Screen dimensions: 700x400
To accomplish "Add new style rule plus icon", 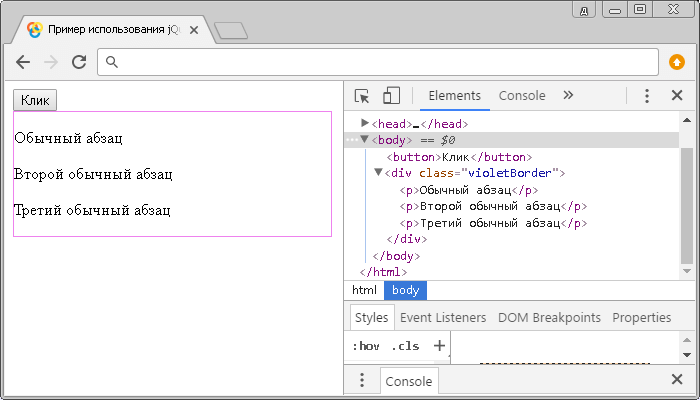I will (x=439, y=346).
